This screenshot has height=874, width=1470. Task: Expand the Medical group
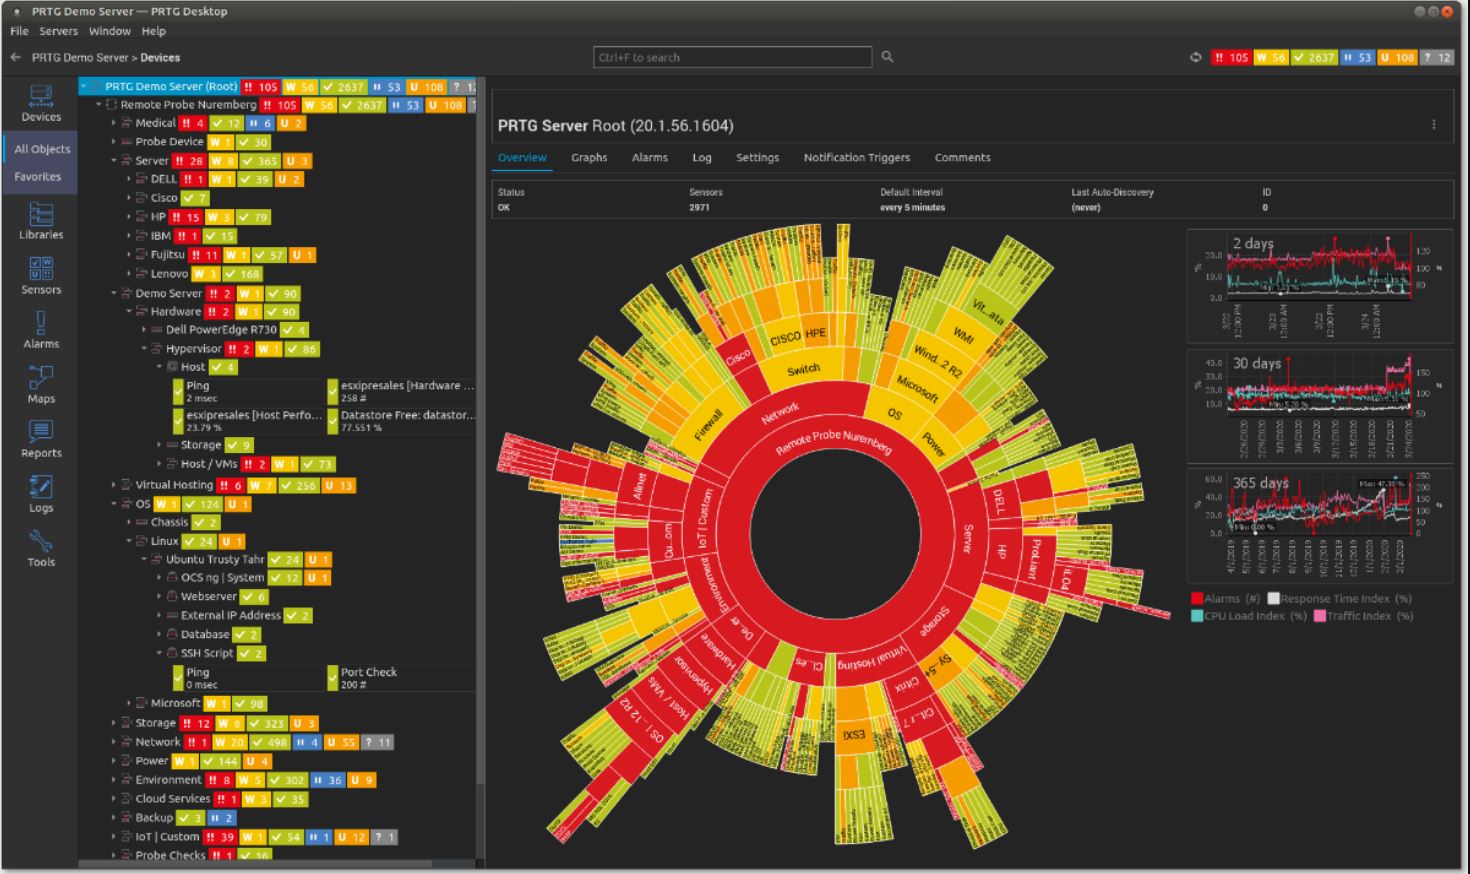114,123
